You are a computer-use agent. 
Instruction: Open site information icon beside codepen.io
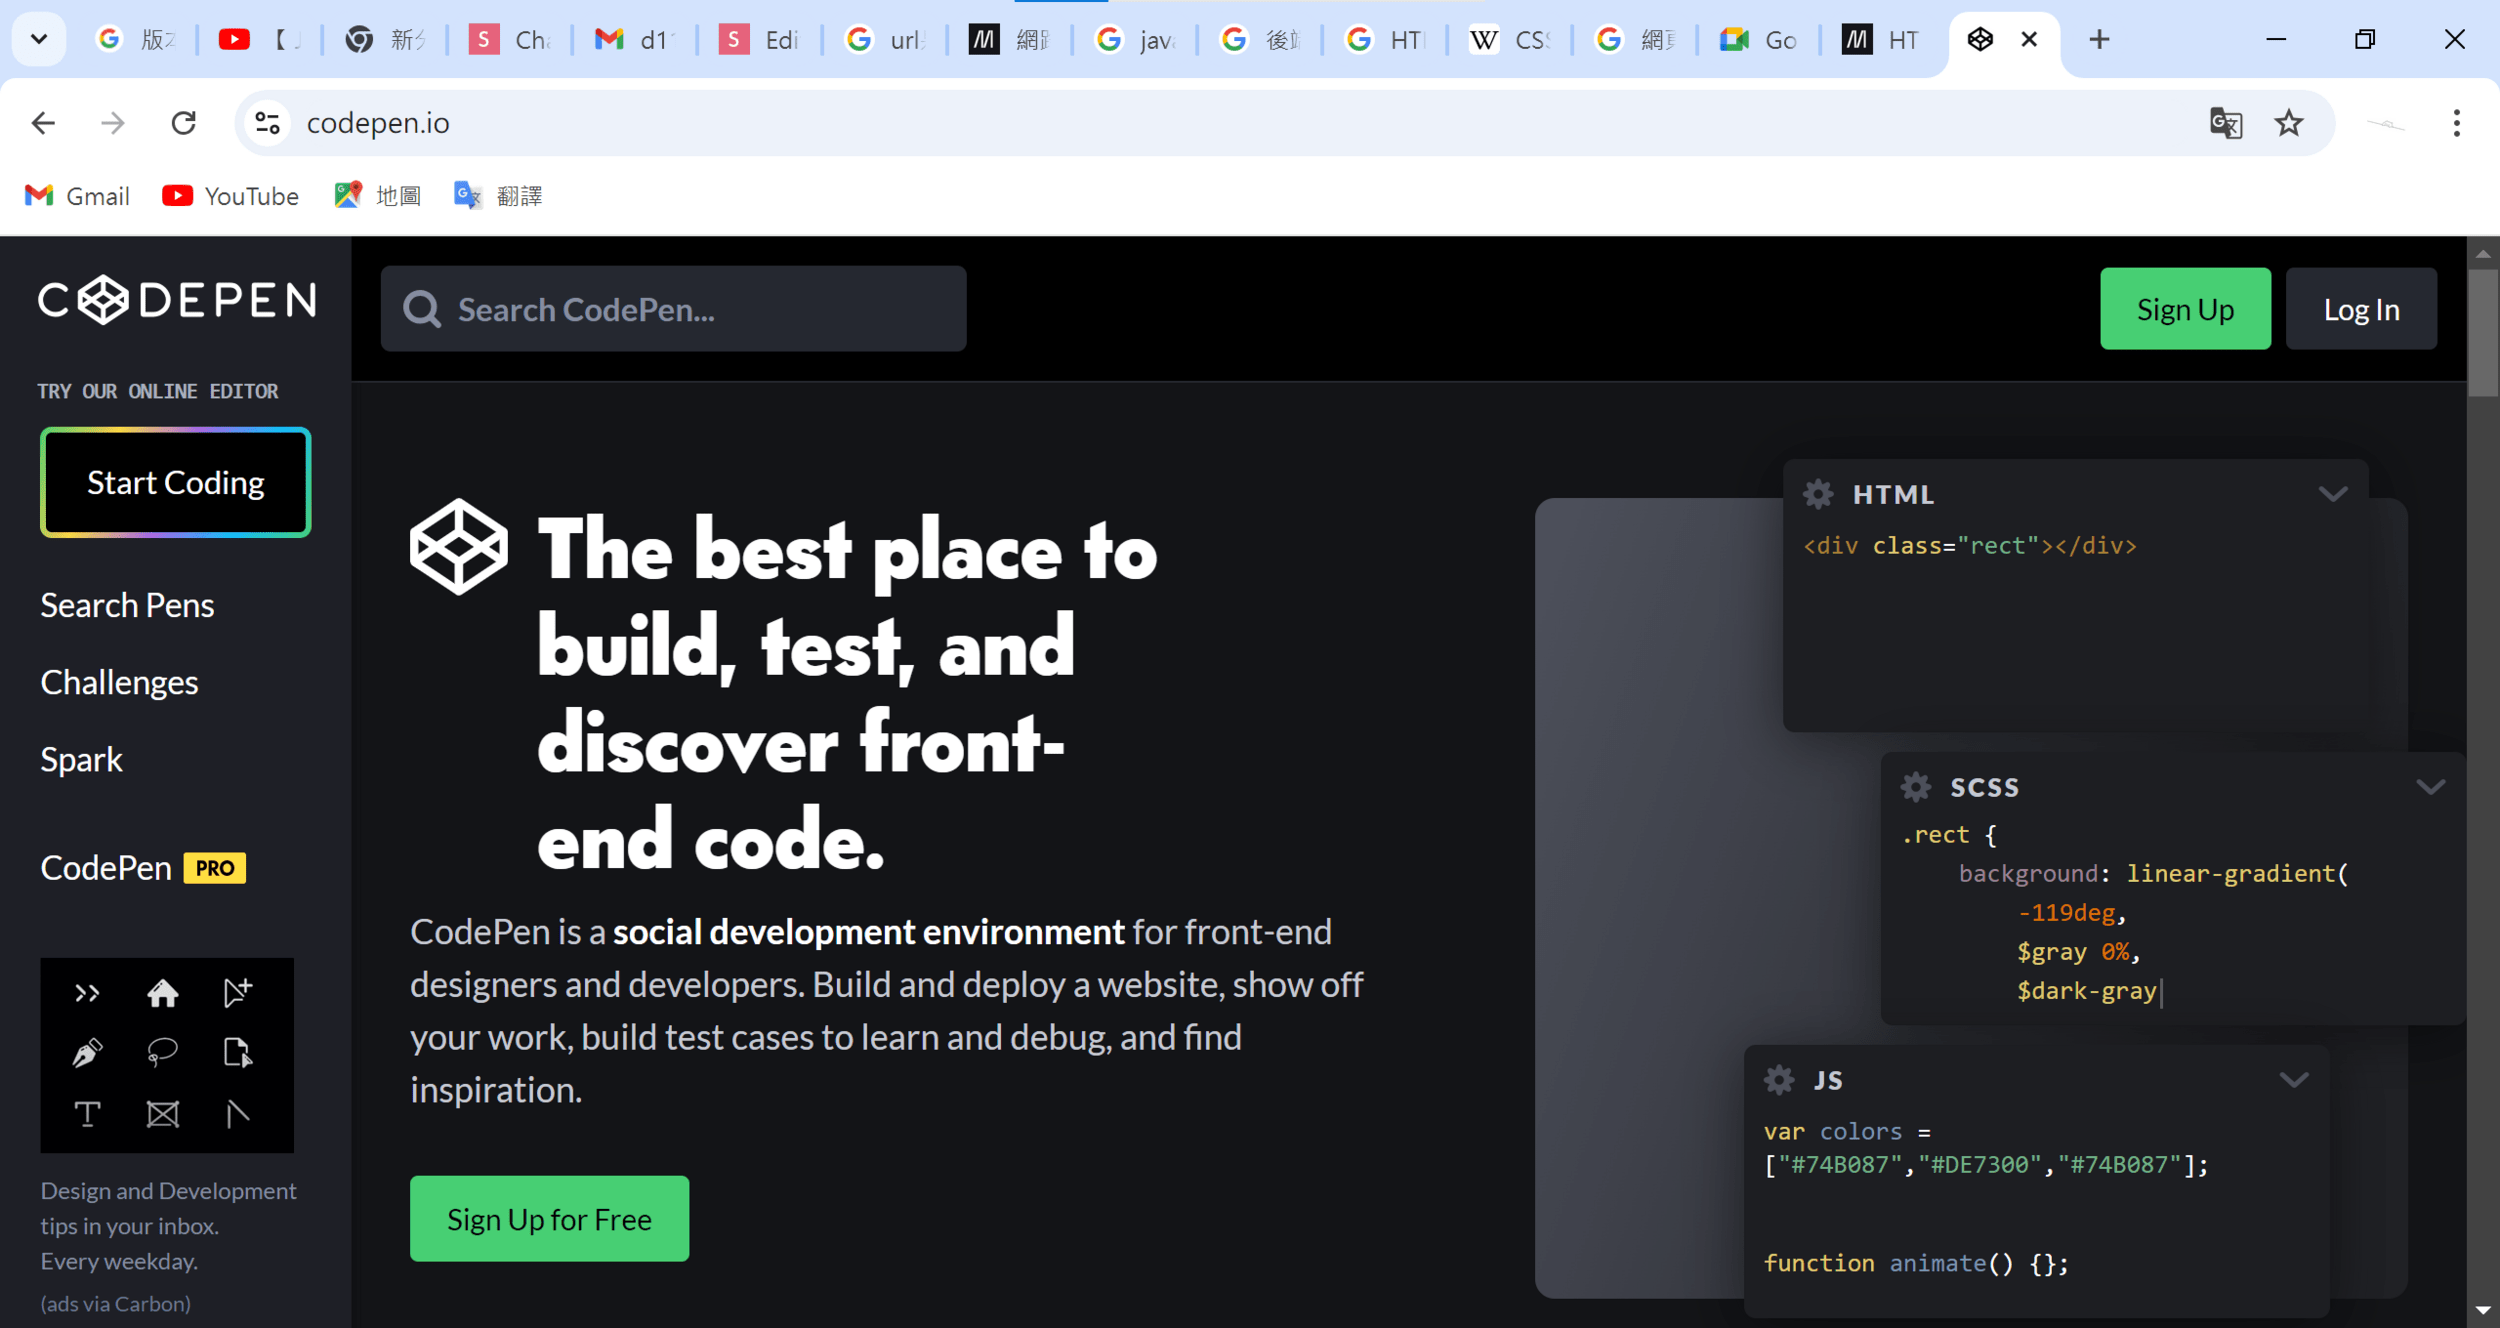(x=267, y=123)
